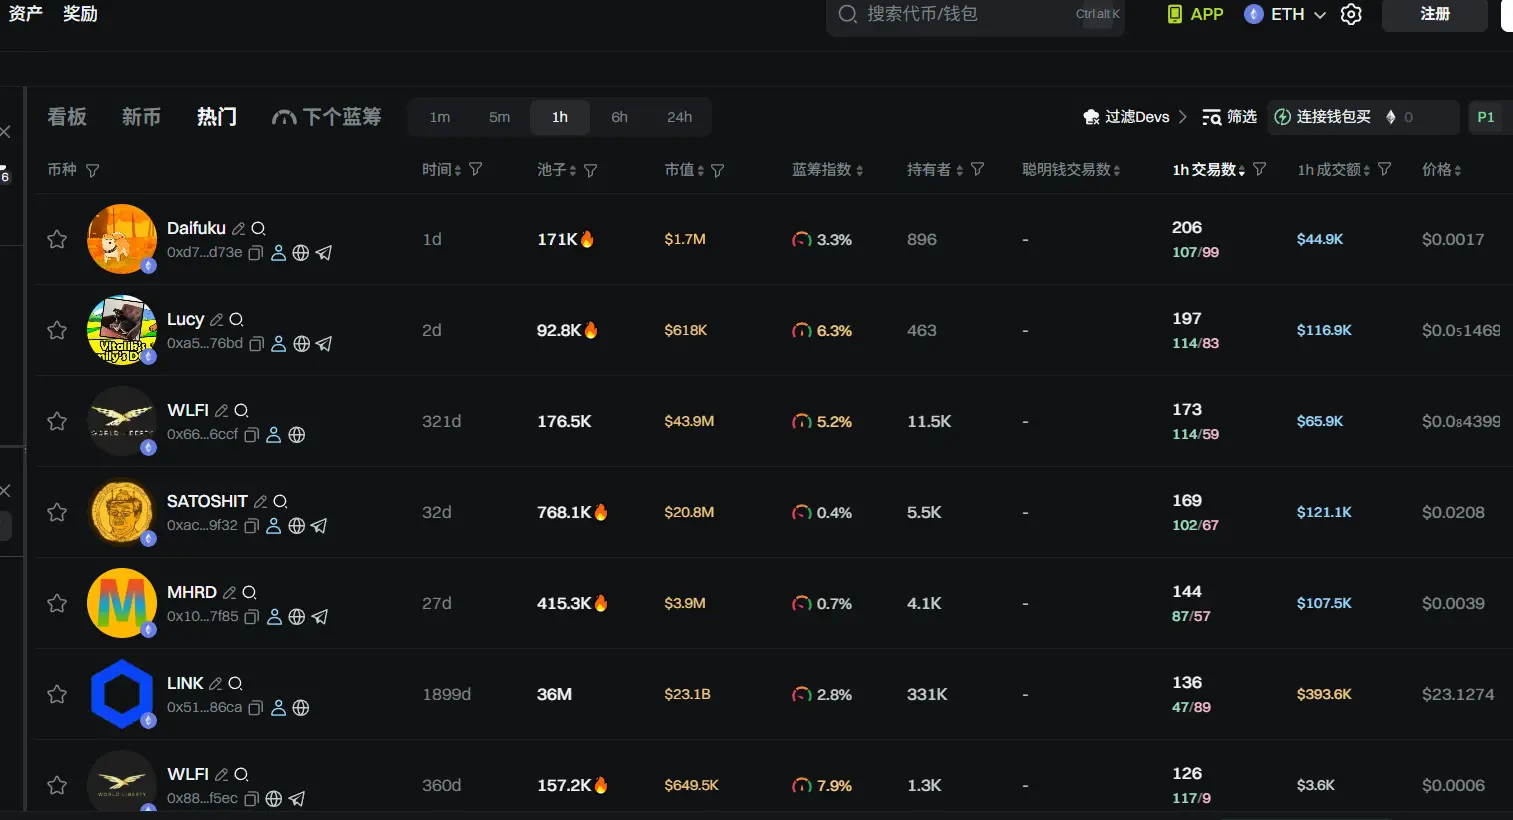Open the 筛选 filter button
Viewport: 1513px width, 820px height.
tap(1229, 117)
